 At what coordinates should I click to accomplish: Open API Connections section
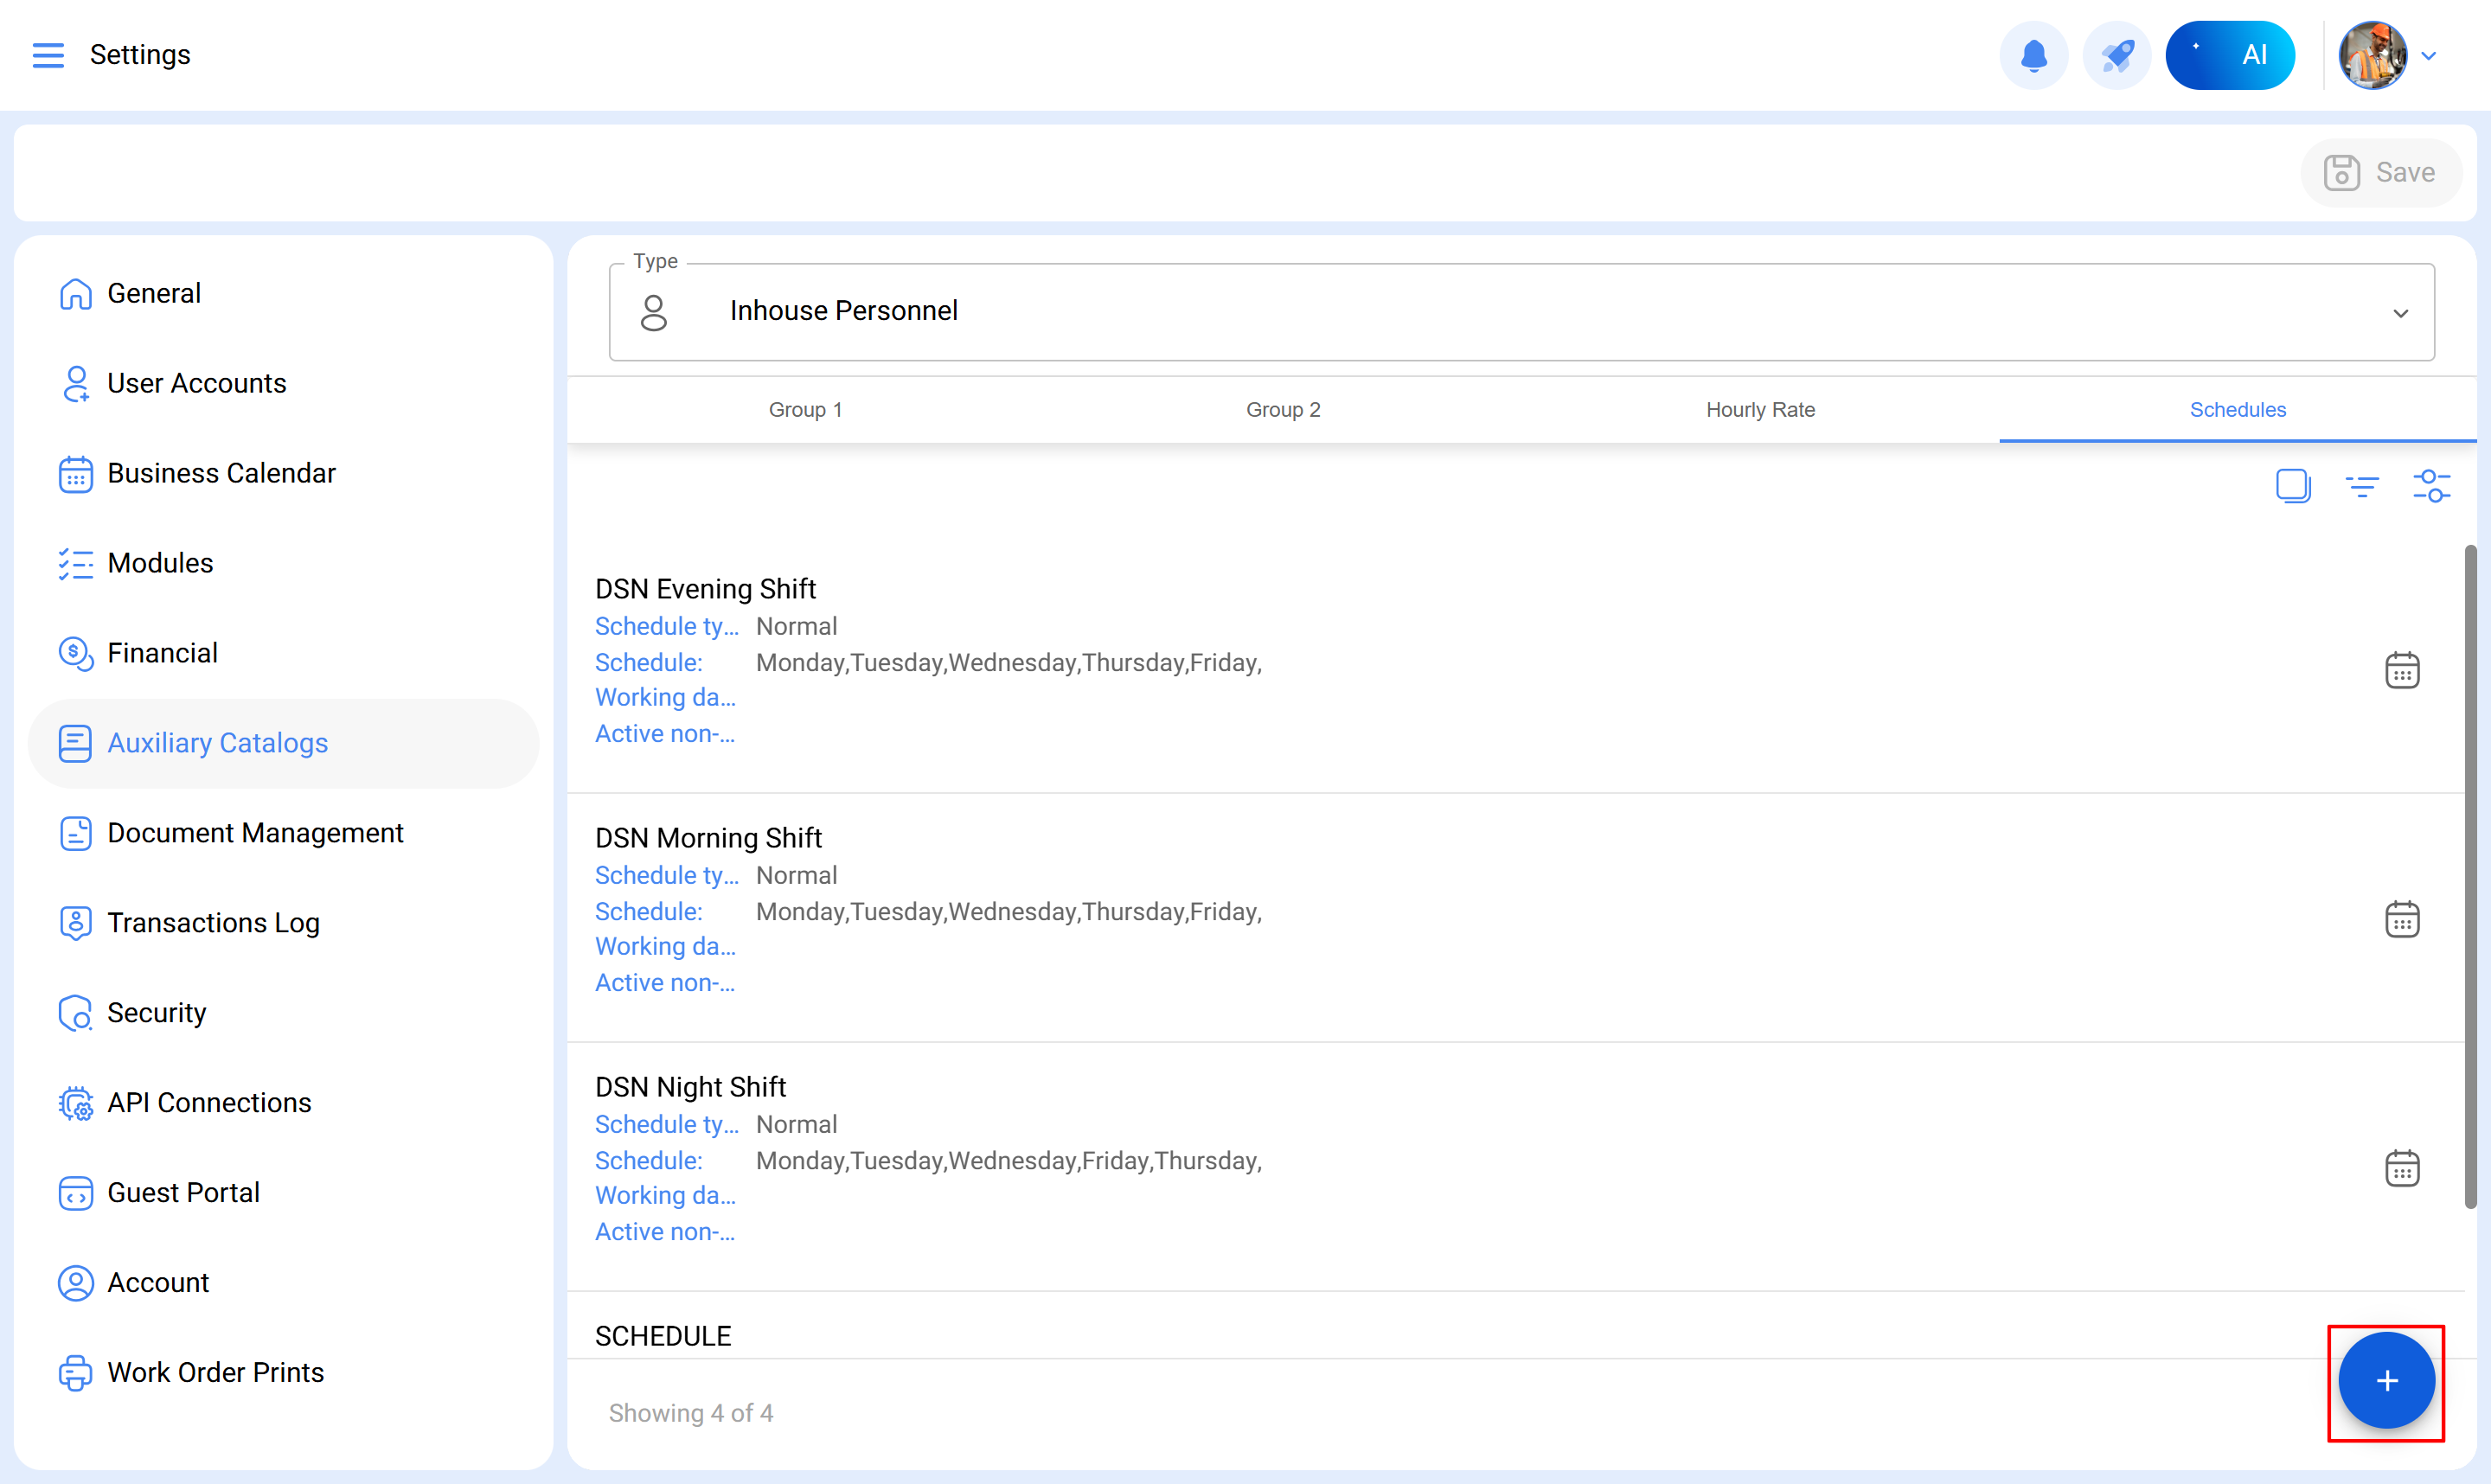pos(209,1102)
